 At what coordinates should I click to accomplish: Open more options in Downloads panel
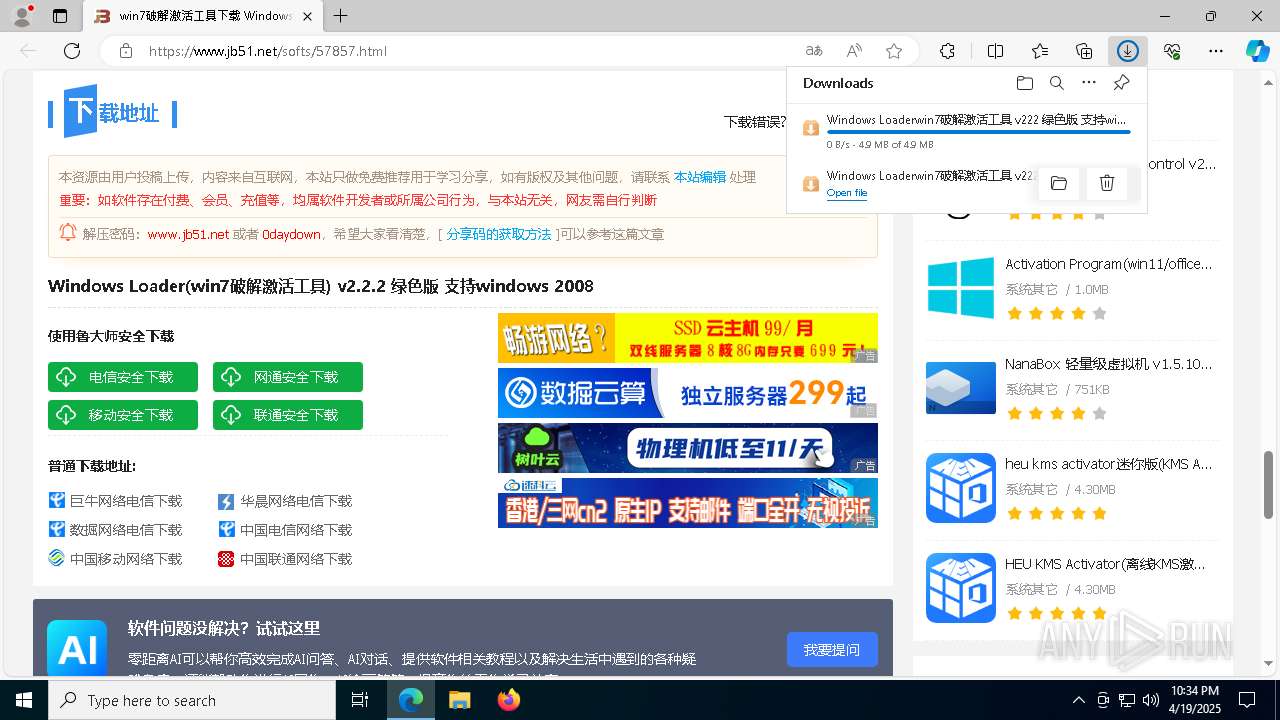pos(1089,83)
